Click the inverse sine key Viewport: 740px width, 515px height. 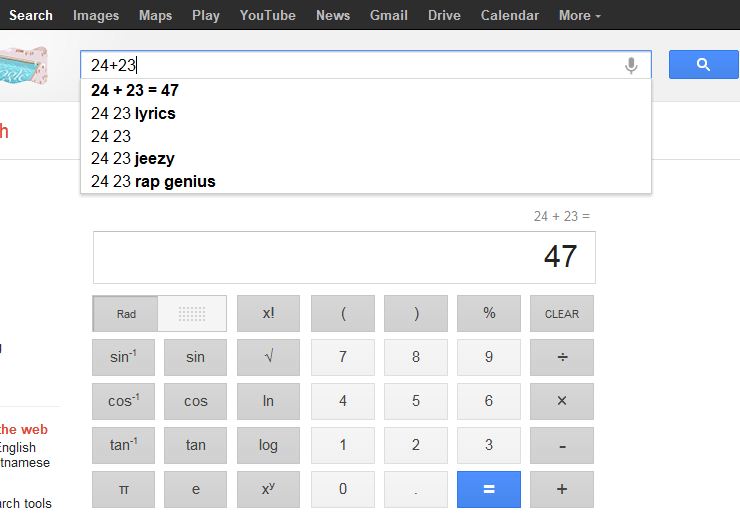(x=123, y=357)
